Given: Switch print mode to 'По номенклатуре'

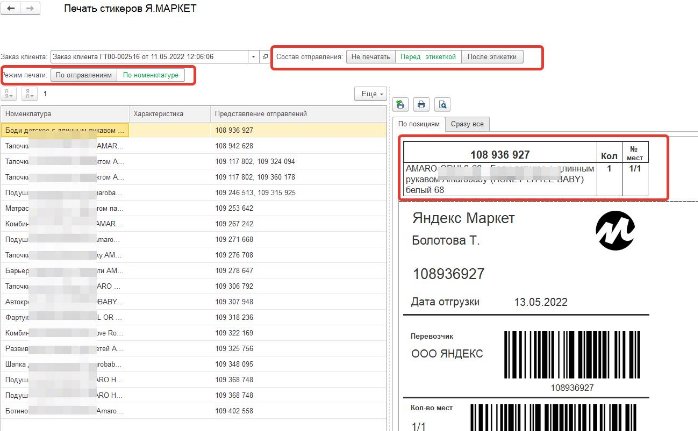Looking at the screenshot, I should pyautogui.click(x=151, y=75).
